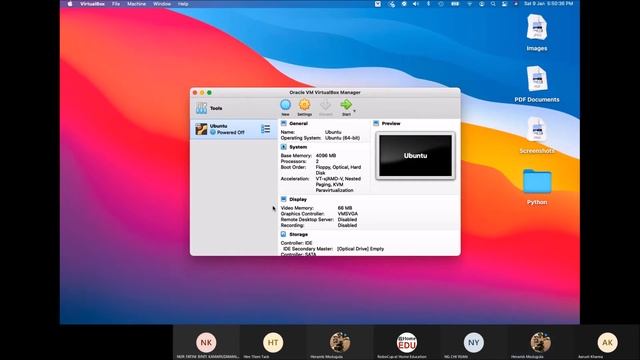This screenshot has width=640, height=360.
Task: Click the battery icon in menu bar
Action: (455, 4)
